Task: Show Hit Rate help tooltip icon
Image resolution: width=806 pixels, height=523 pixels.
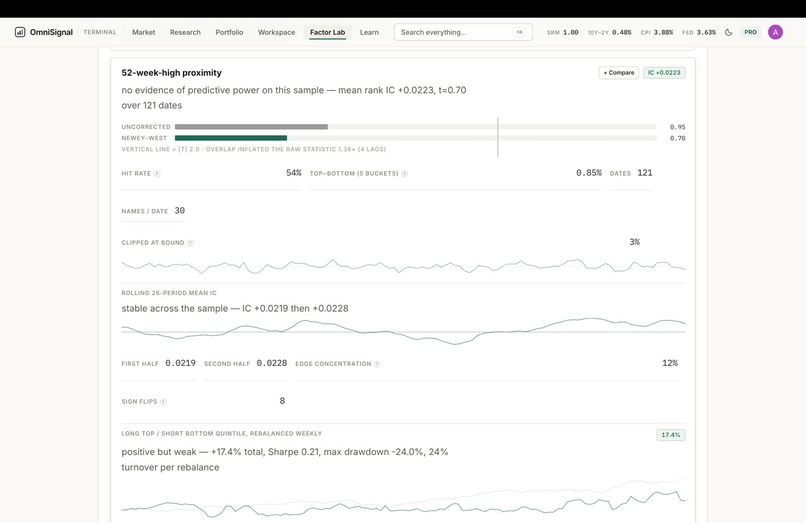Action: (157, 174)
